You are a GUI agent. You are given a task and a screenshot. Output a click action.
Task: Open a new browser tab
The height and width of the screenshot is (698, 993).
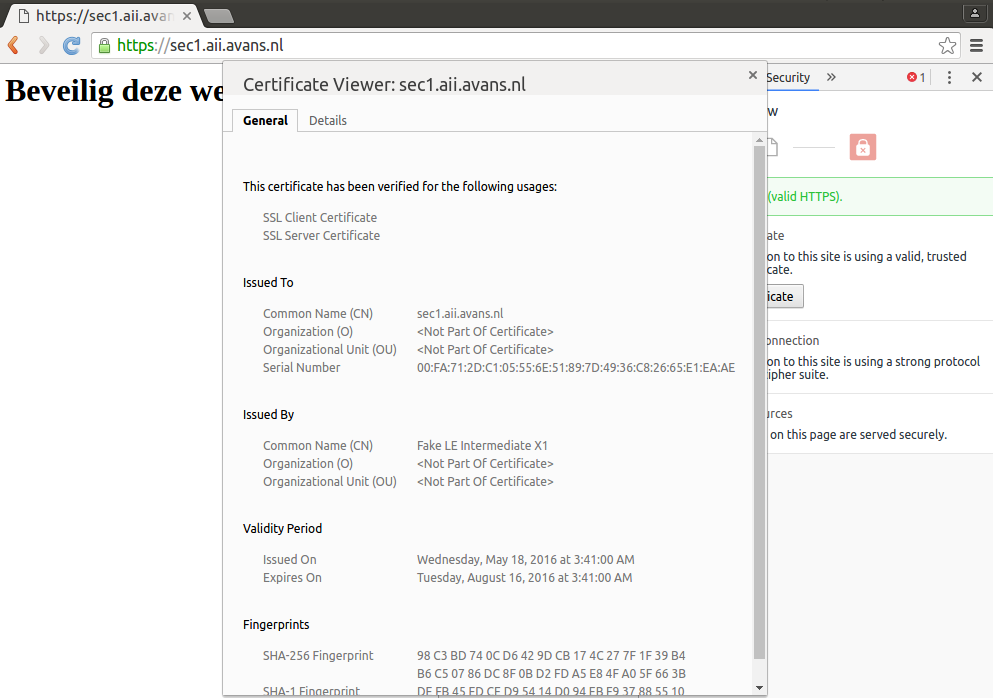coord(218,15)
